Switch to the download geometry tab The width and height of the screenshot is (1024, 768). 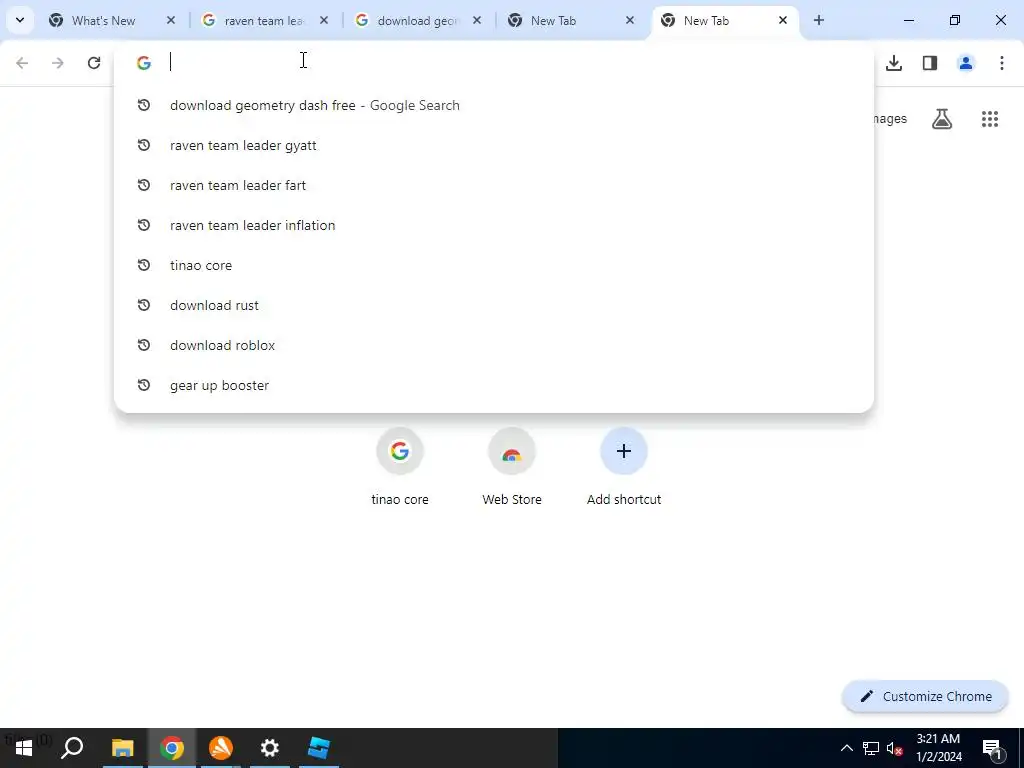click(417, 21)
